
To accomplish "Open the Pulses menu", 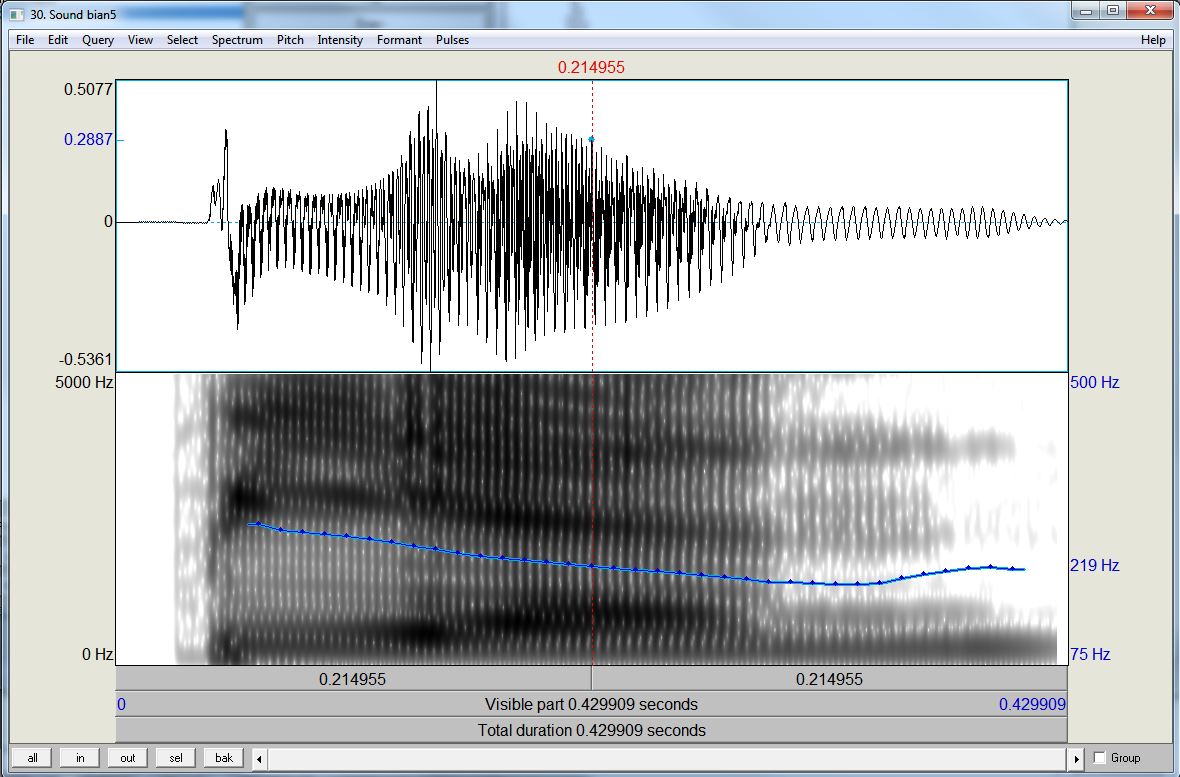I will pos(452,40).
